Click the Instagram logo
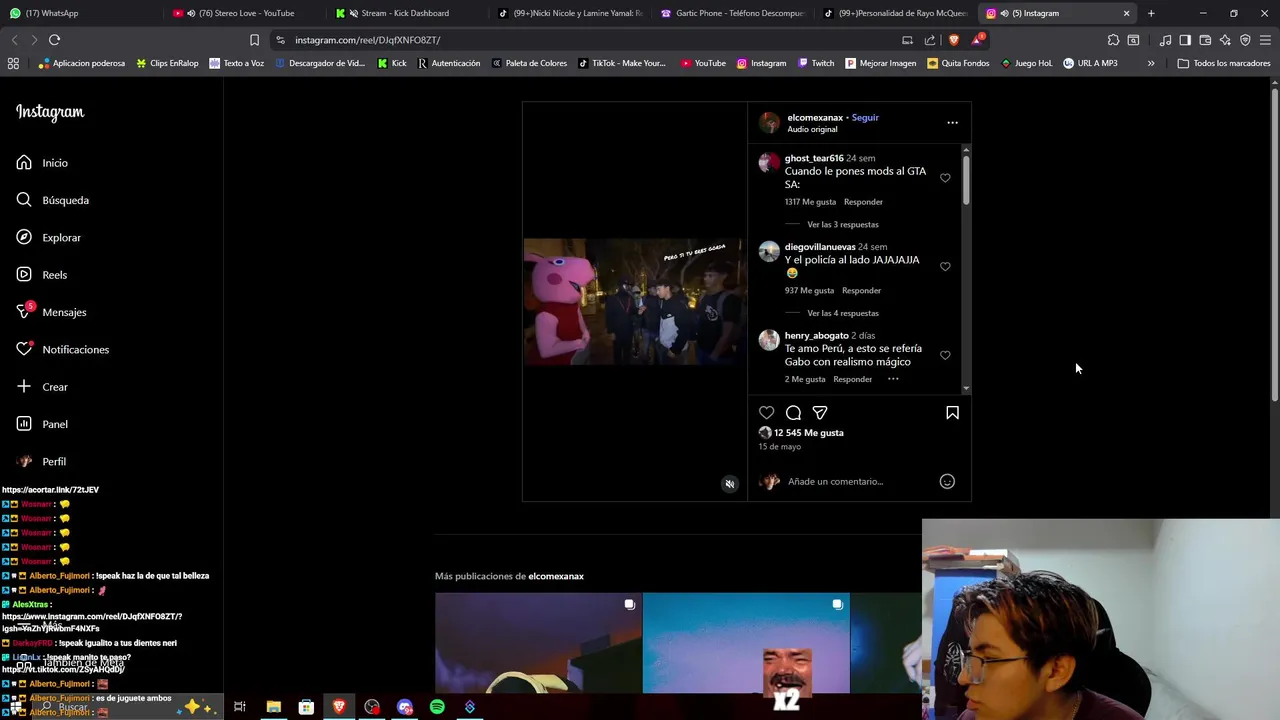This screenshot has width=1280, height=720. click(50, 112)
